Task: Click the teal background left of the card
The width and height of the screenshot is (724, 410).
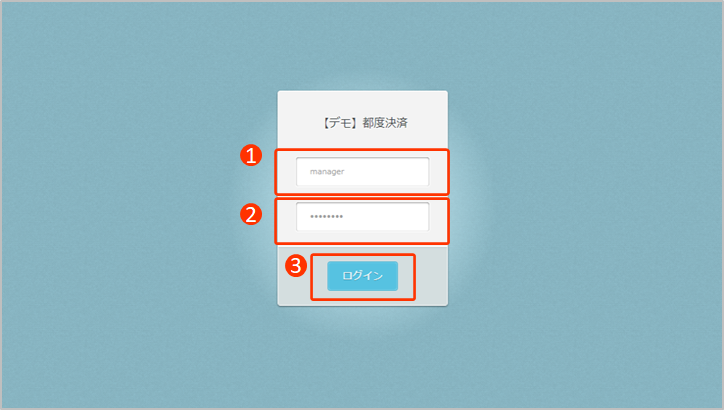Action: click(139, 205)
